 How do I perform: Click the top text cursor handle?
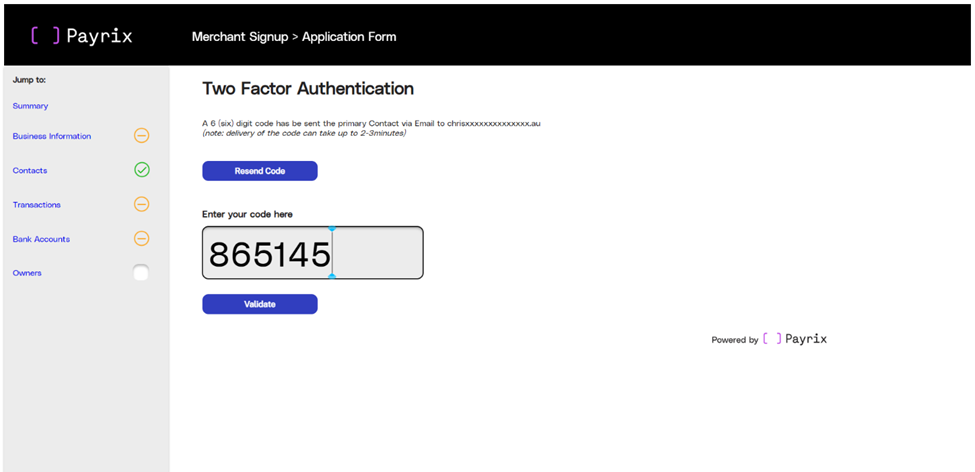pos(332,229)
